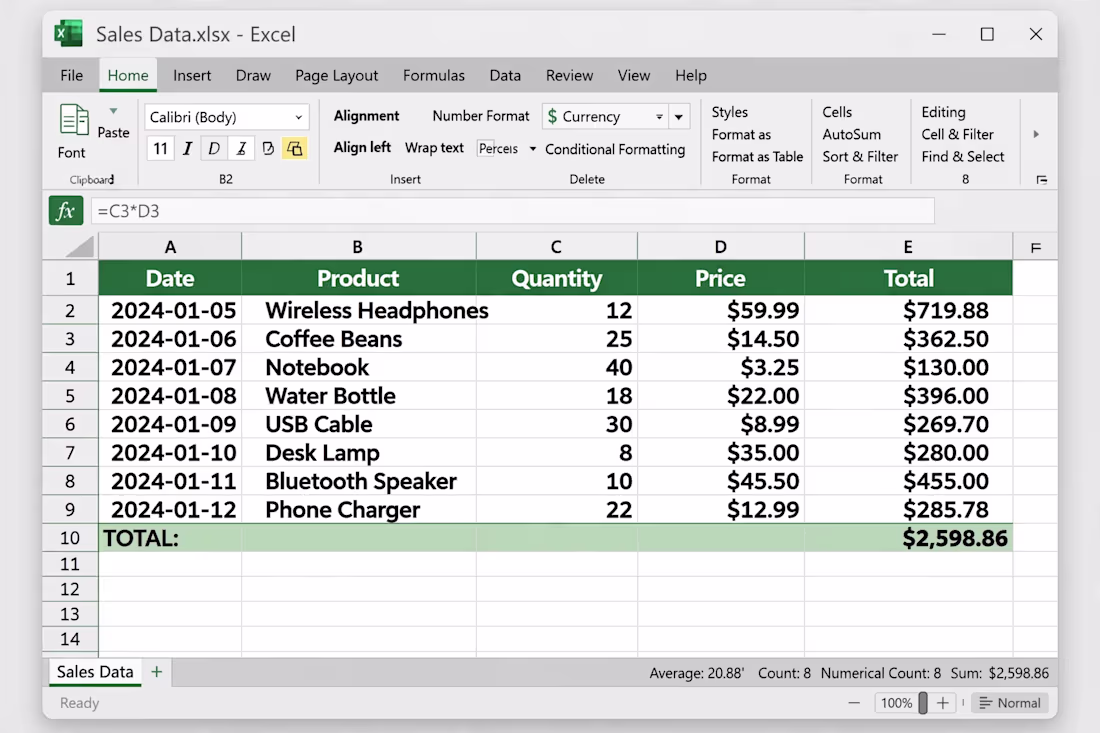Select row 10 header

tap(70, 538)
